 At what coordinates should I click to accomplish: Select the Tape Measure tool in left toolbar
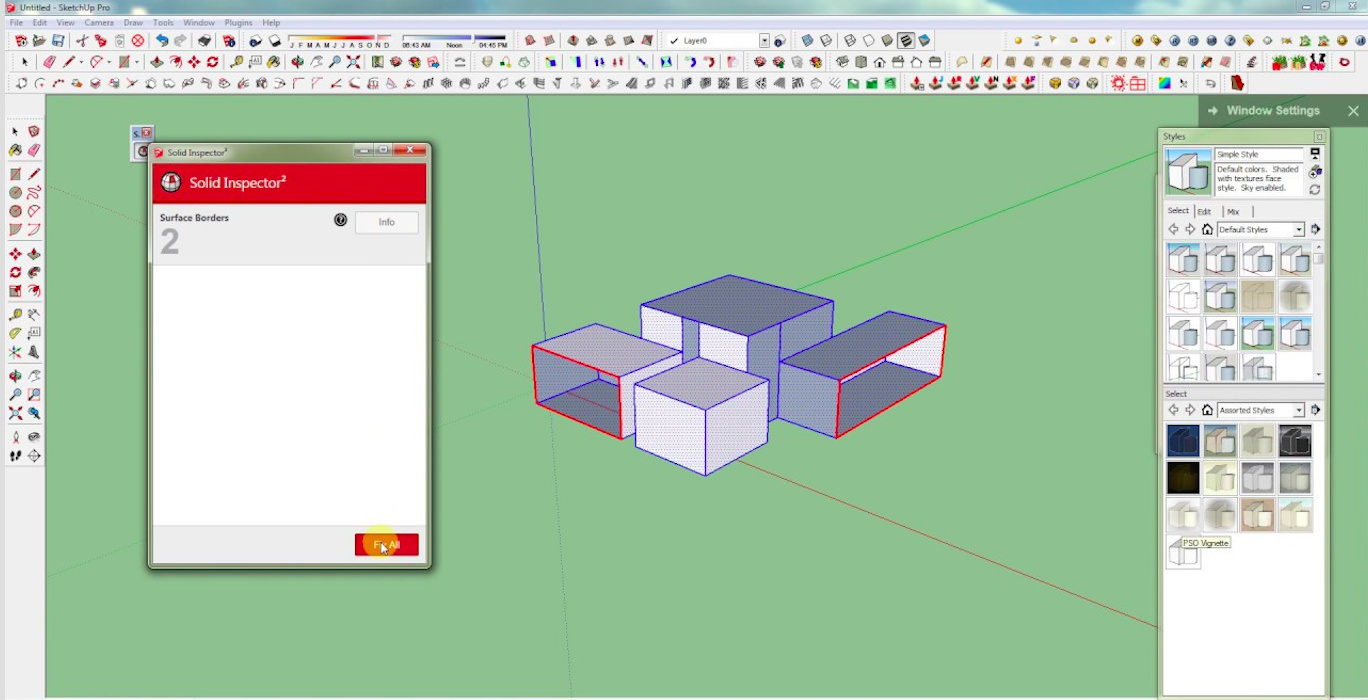(15, 314)
